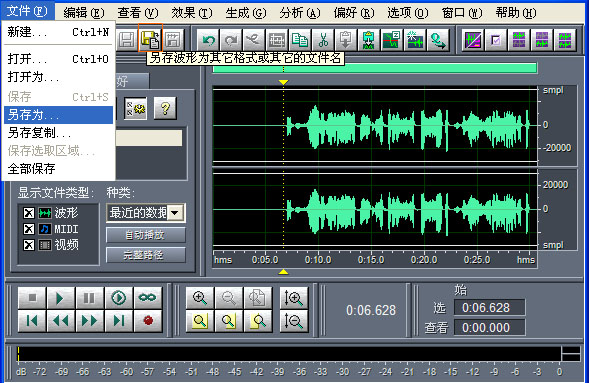Image resolution: width=589 pixels, height=383 pixels.
Task: Click the Undo arrow icon
Action: click(x=208, y=39)
